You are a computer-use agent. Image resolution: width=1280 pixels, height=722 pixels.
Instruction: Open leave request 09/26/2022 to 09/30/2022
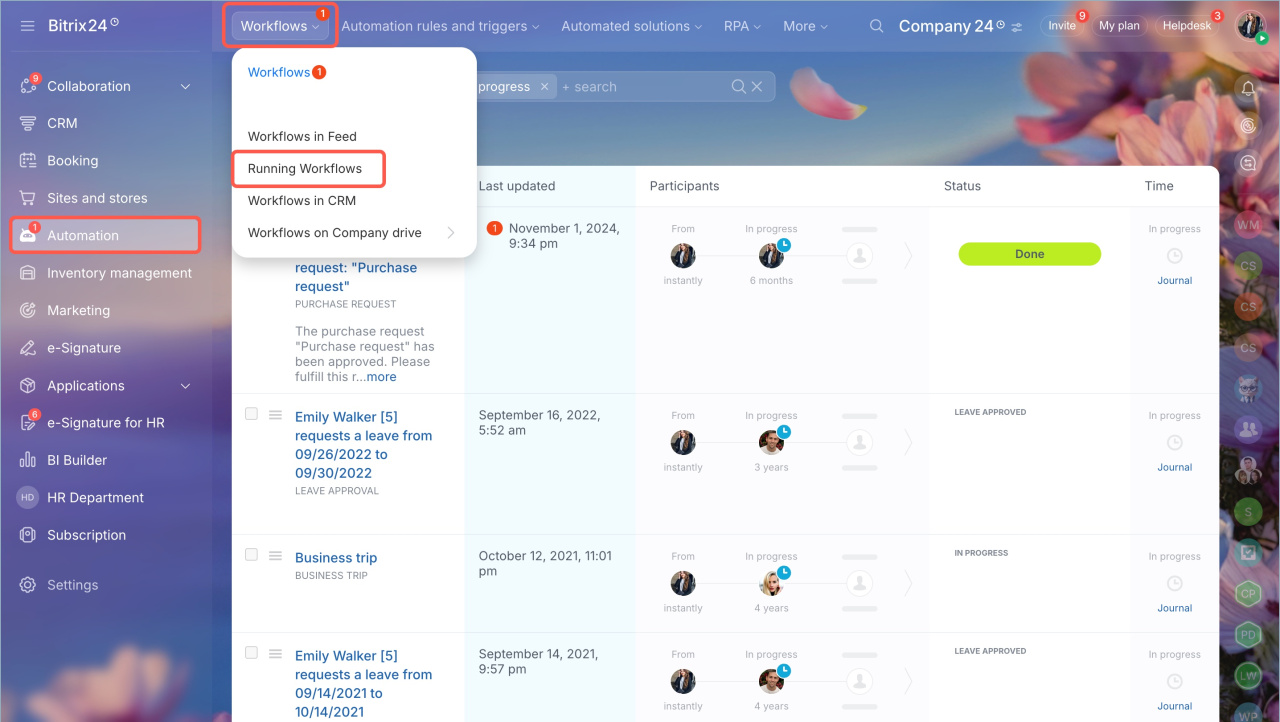(x=364, y=445)
